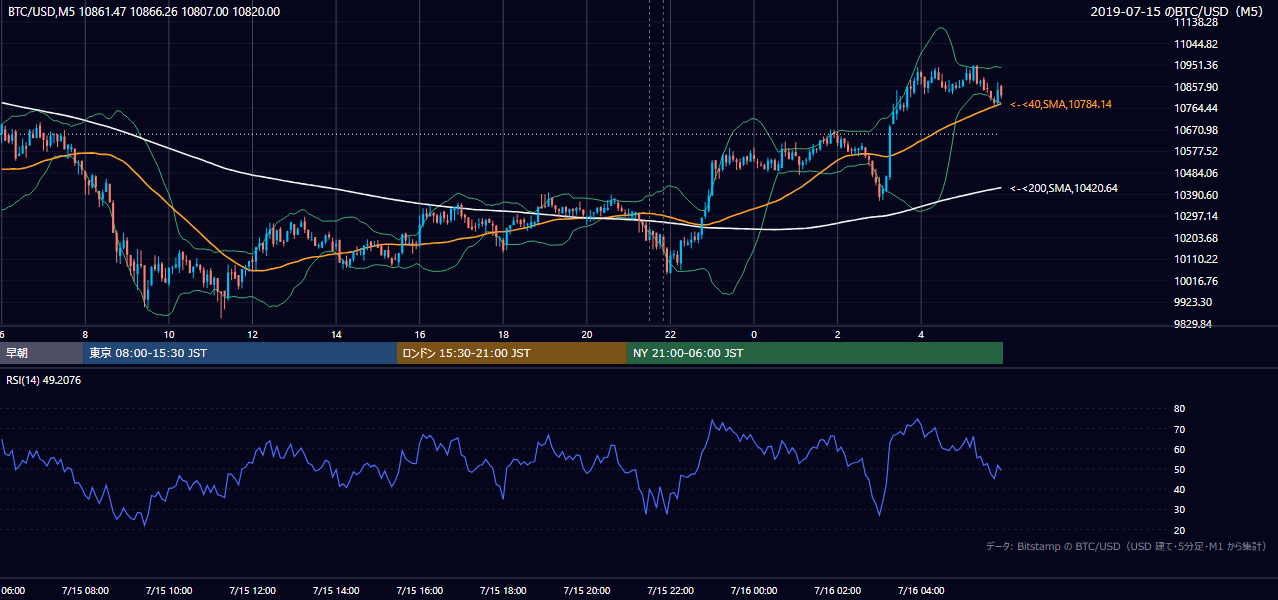Click the bottom time label 7/16 04:00
The image size is (1278, 600).
click(x=921, y=591)
